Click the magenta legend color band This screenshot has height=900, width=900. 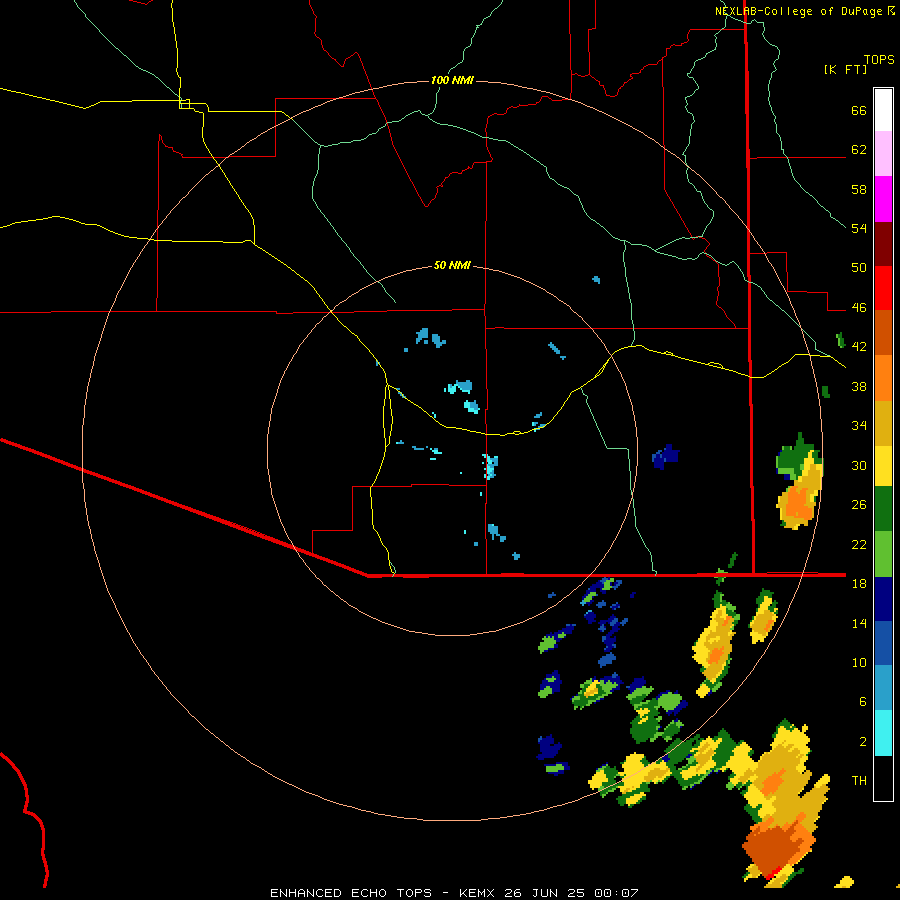[883, 199]
